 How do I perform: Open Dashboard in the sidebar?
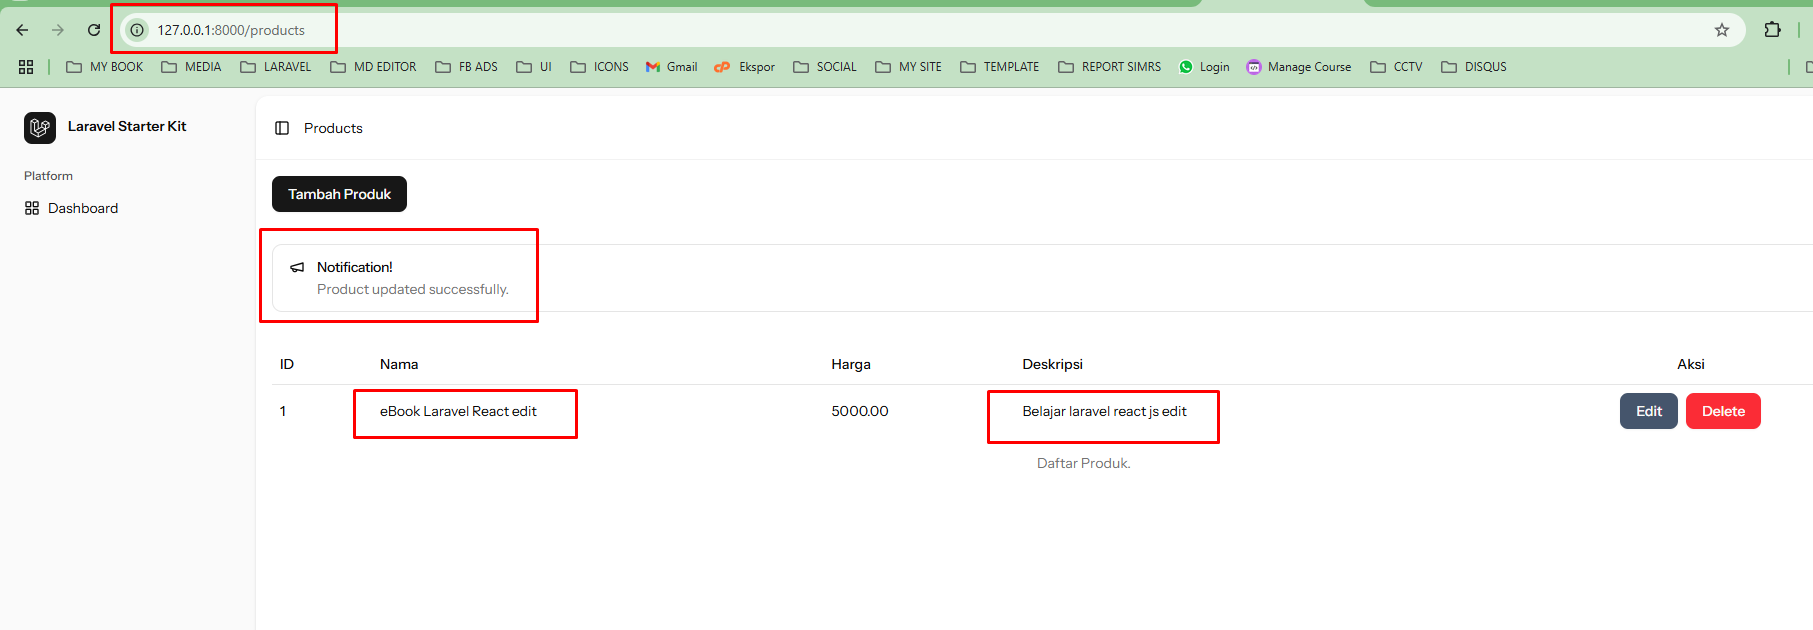click(82, 208)
